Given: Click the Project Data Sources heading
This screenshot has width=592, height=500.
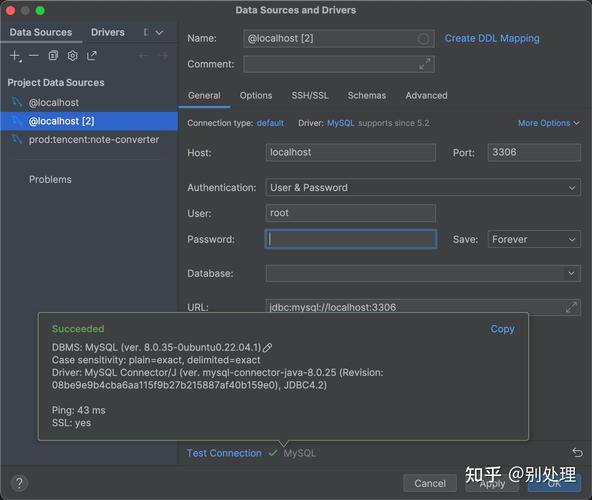Looking at the screenshot, I should (x=56, y=83).
